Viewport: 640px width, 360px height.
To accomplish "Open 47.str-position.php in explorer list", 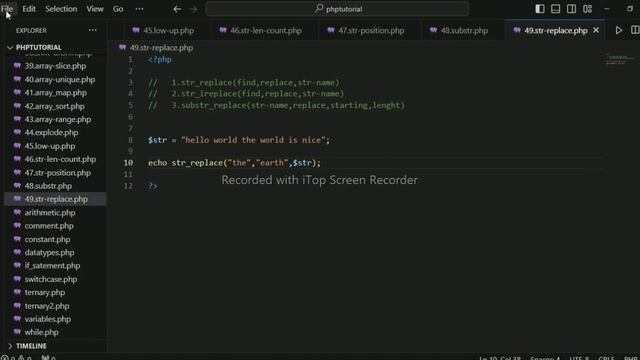I will tap(58, 173).
